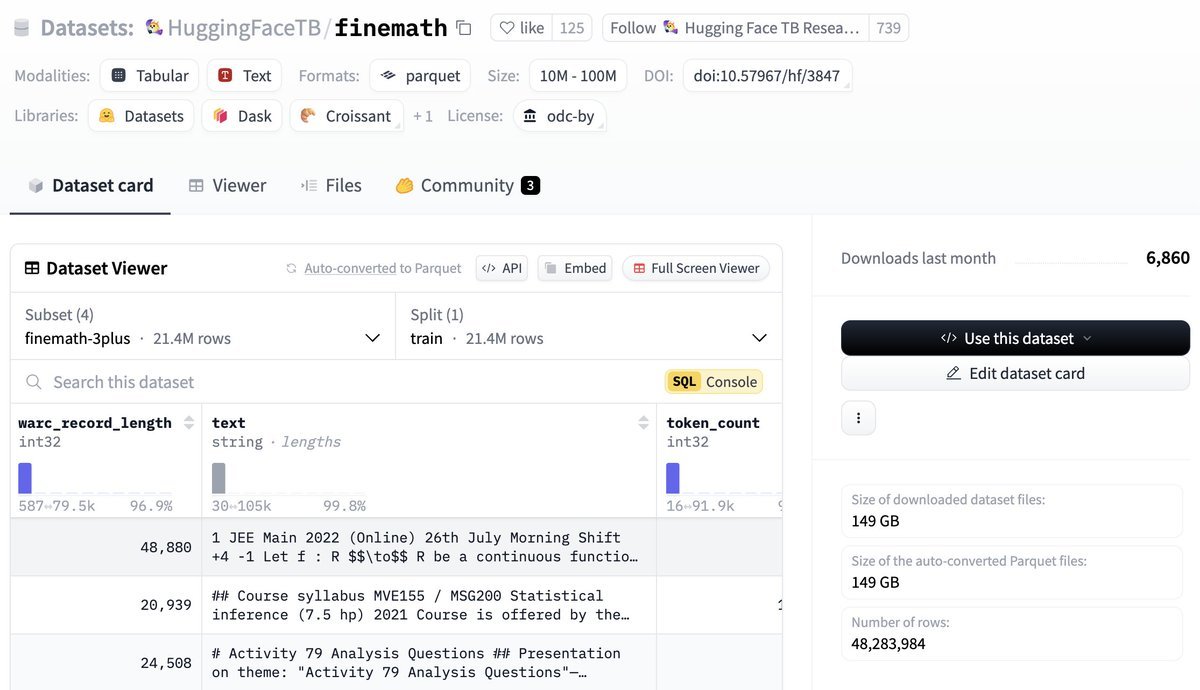Sort by the warc_record_length column arrows
Viewport: 1200px width, 690px height.
[x=189, y=423]
